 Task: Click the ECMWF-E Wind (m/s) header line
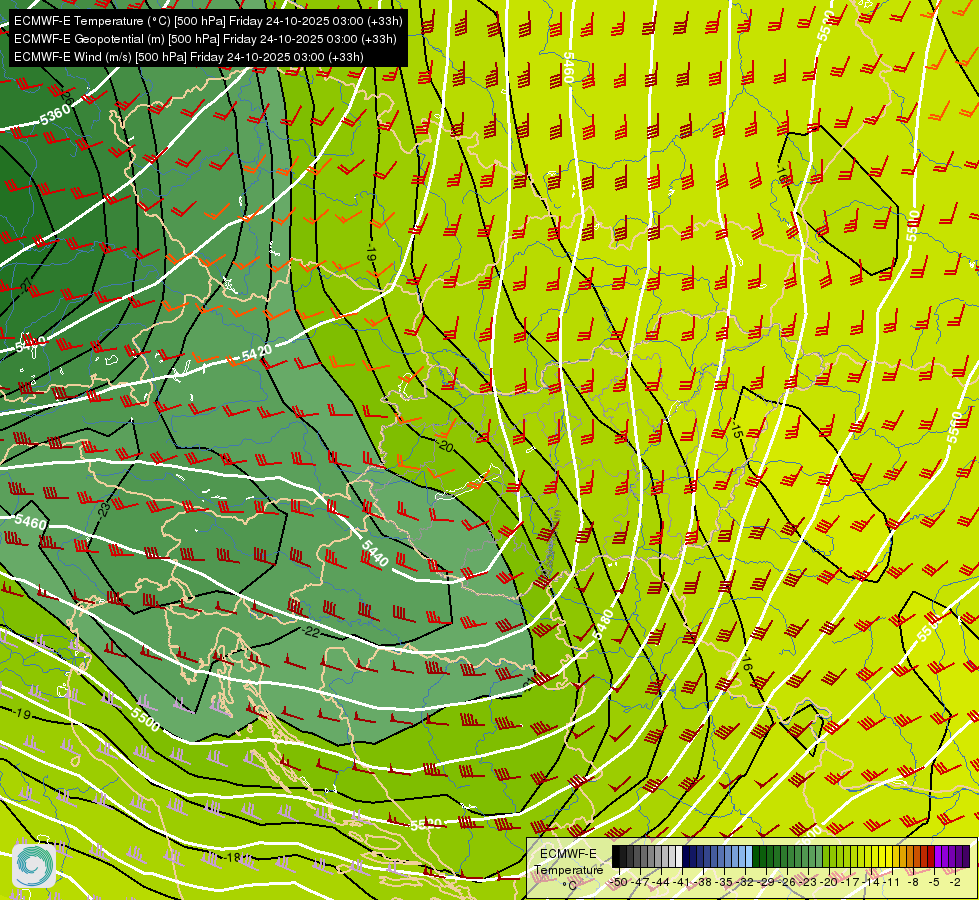coord(188,57)
